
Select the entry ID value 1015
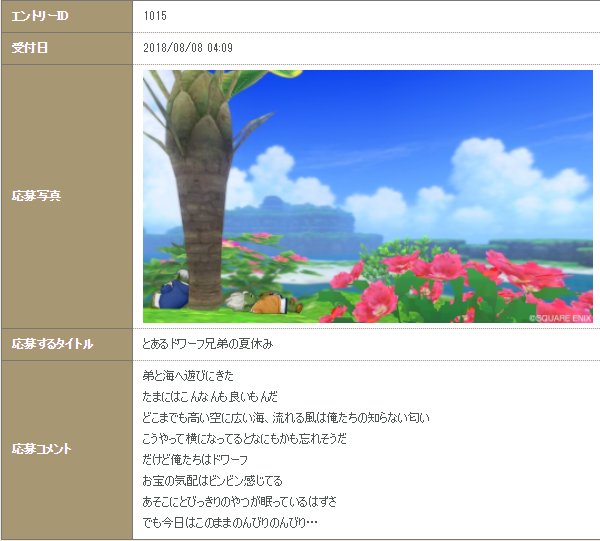pyautogui.click(x=155, y=16)
